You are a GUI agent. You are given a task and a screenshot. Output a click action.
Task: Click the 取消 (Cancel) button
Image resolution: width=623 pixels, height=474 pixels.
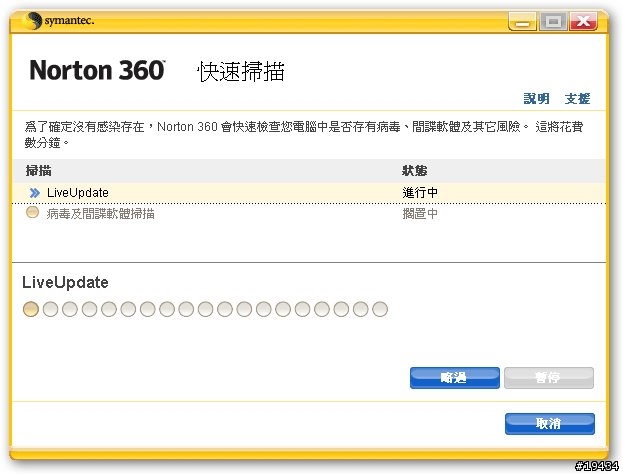pos(550,424)
